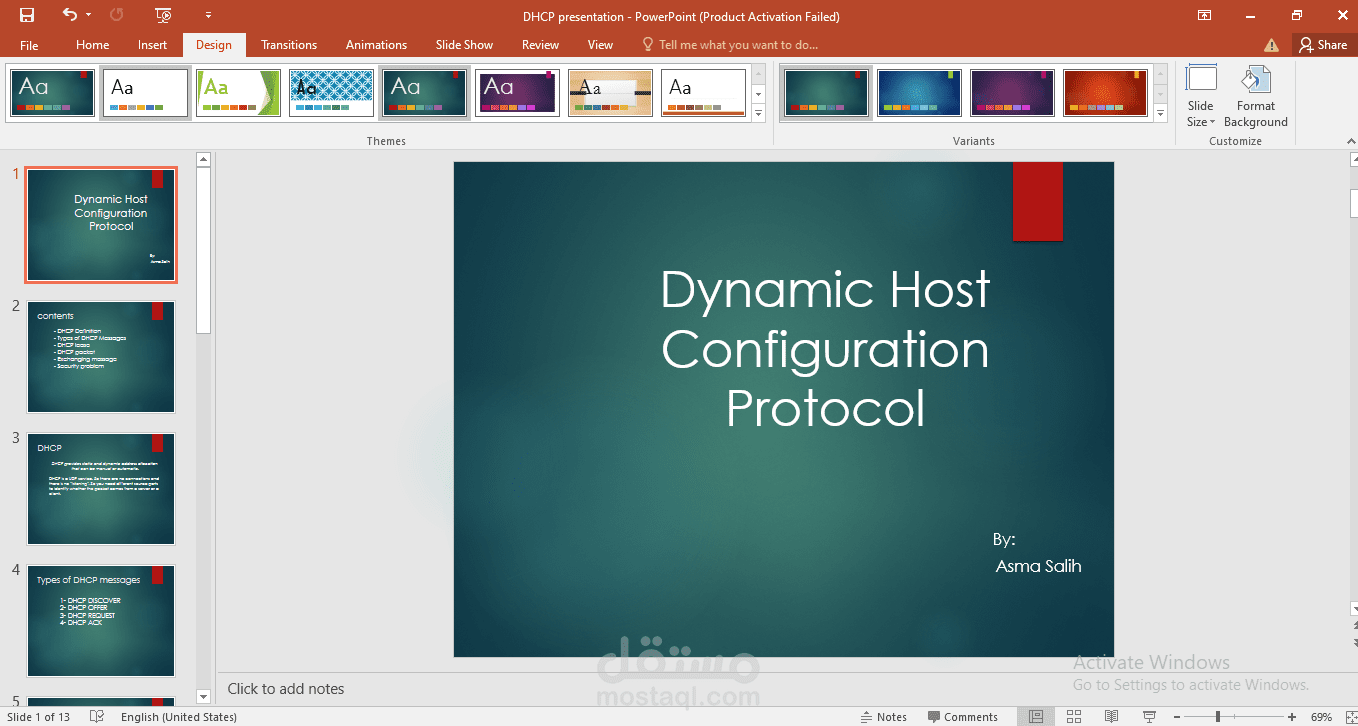Click Slide 1 of 13 status indicator
This screenshot has width=1358, height=726.
[x=39, y=717]
